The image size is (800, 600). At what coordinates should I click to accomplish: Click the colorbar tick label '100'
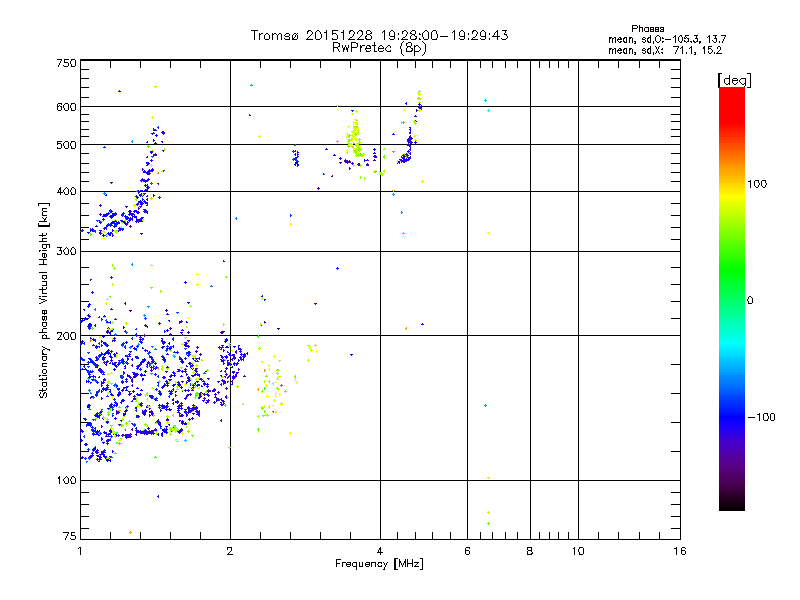757,184
